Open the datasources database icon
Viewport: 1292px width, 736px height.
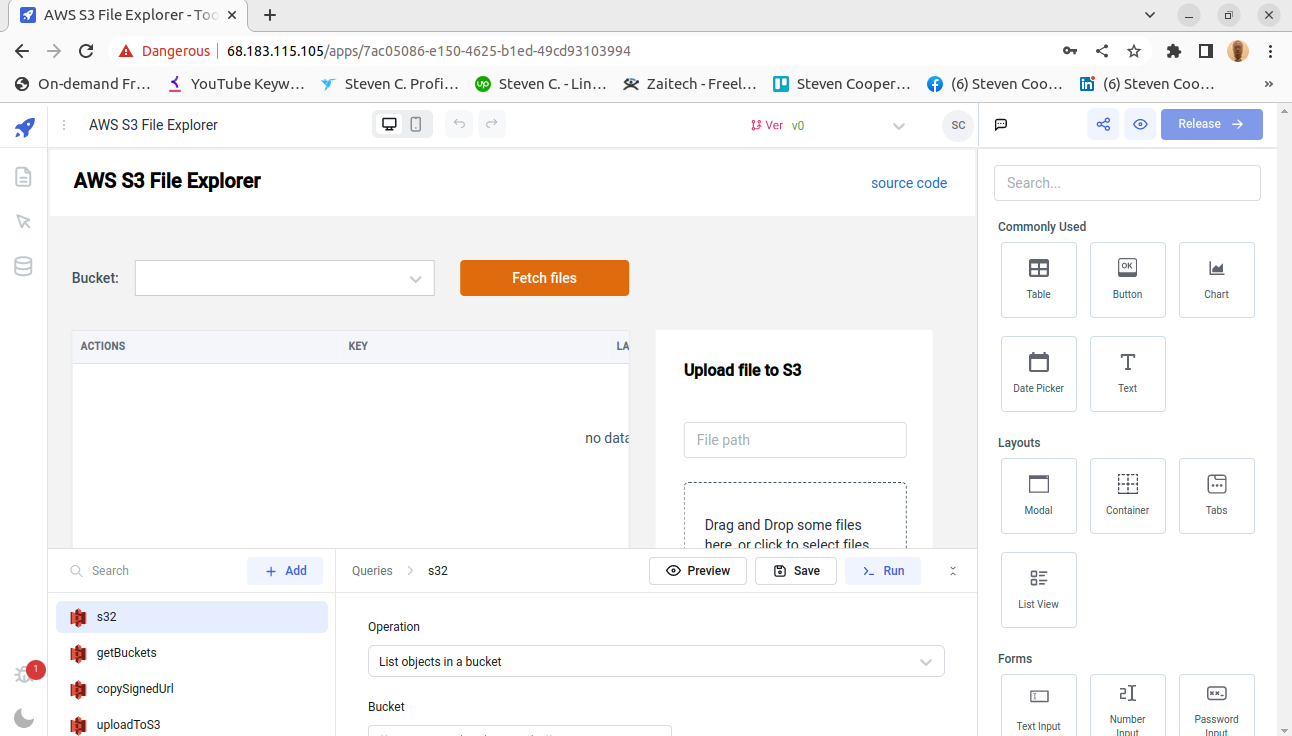point(23,266)
